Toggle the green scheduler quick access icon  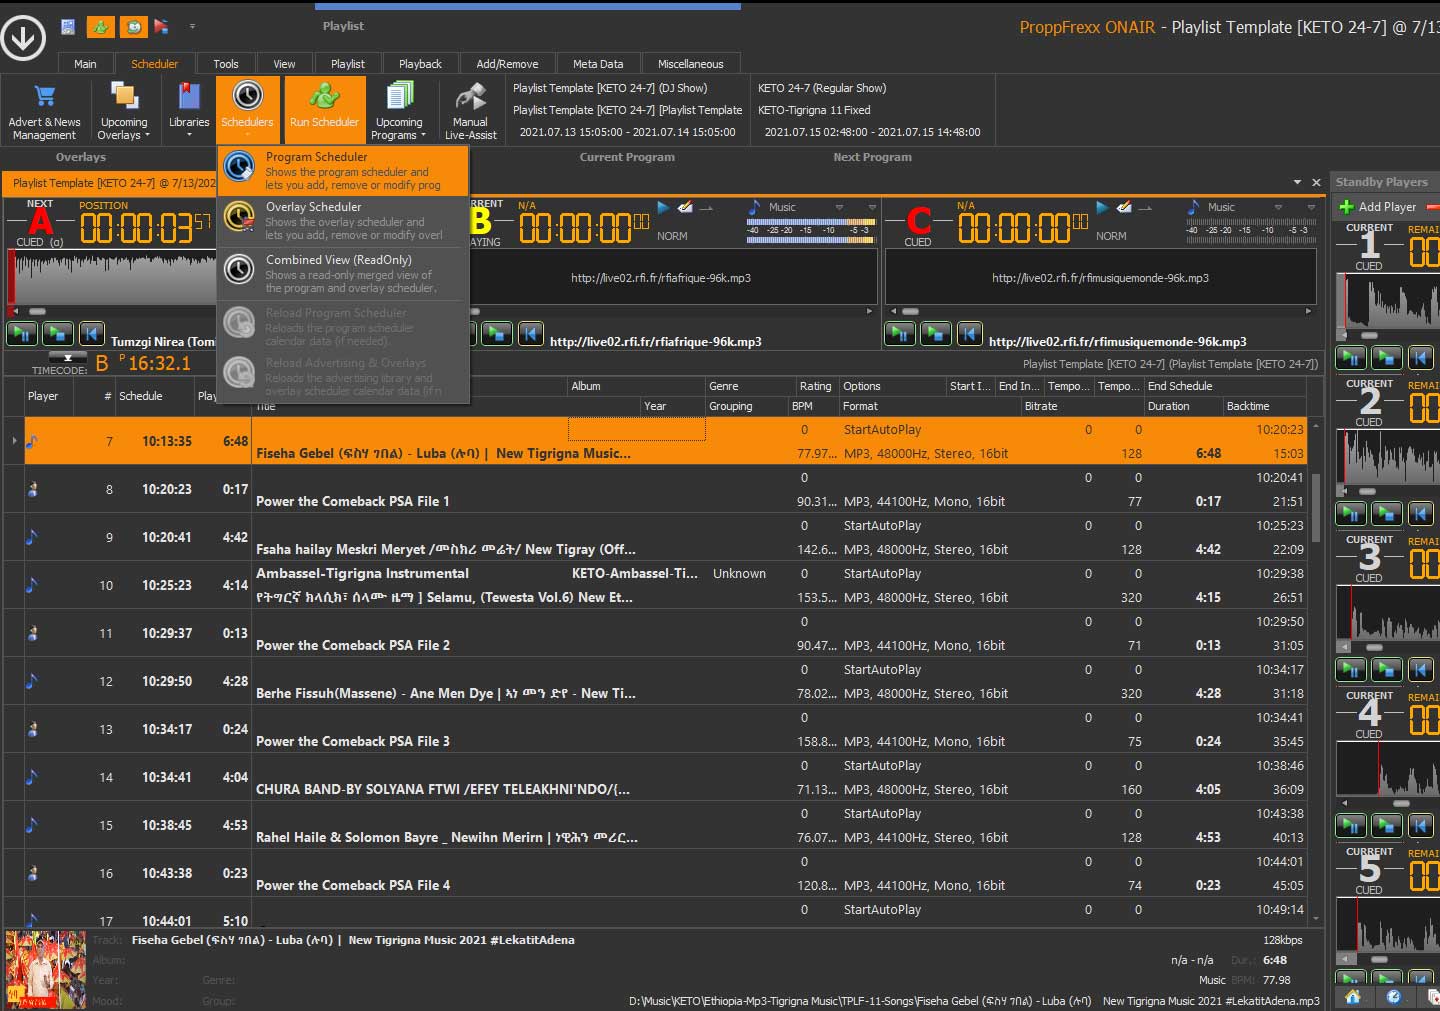pyautogui.click(x=100, y=27)
